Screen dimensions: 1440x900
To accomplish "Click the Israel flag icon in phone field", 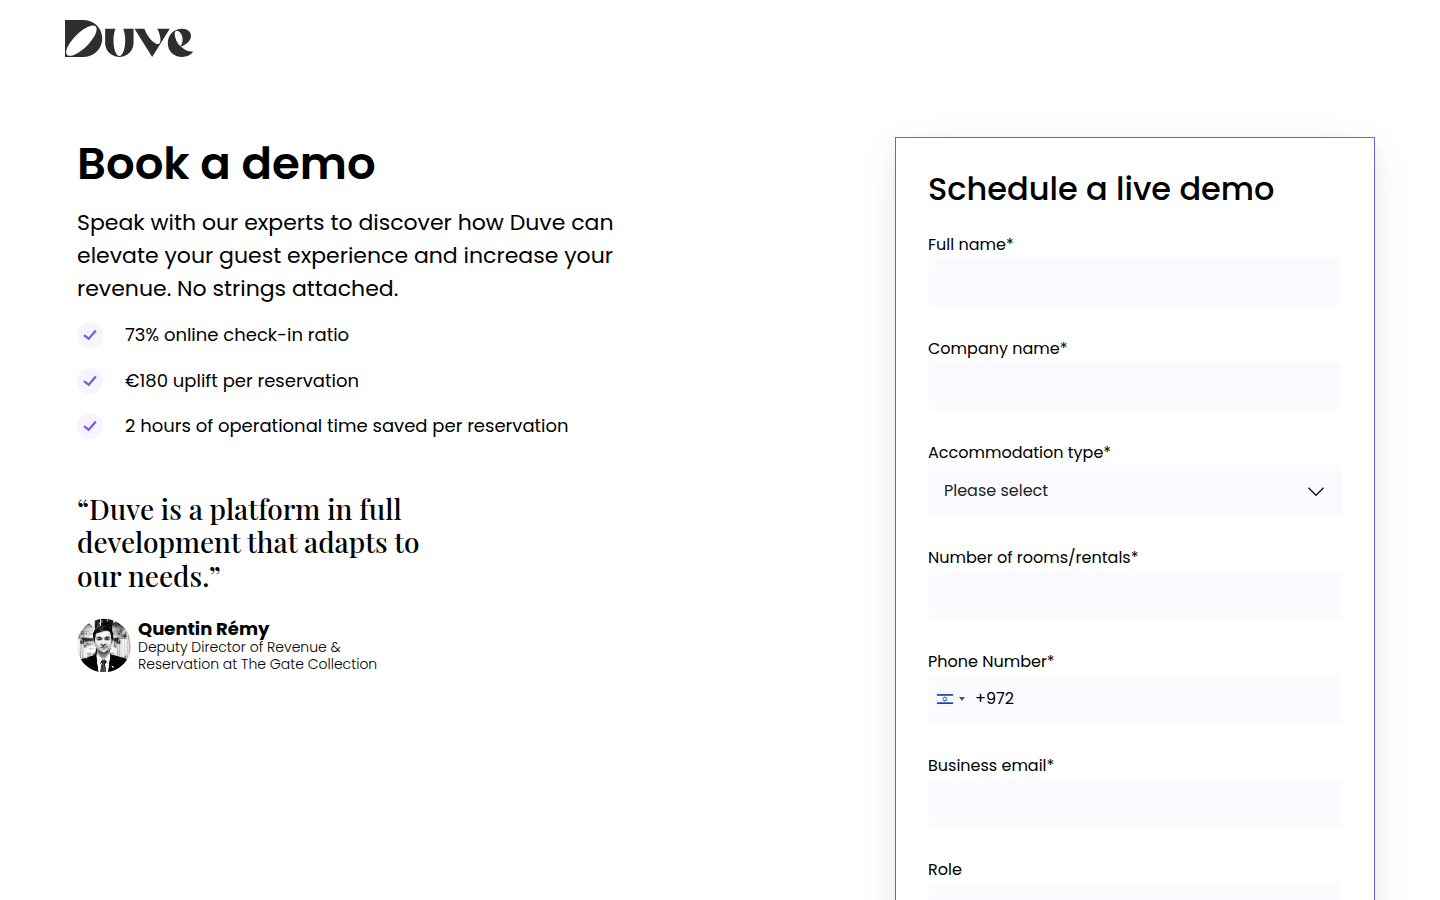I will tap(944, 699).
